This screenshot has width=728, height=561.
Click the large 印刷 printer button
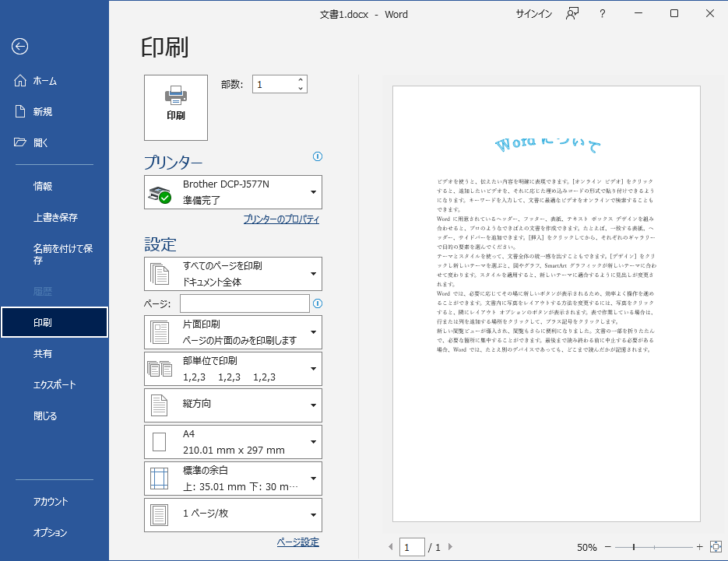tap(176, 108)
